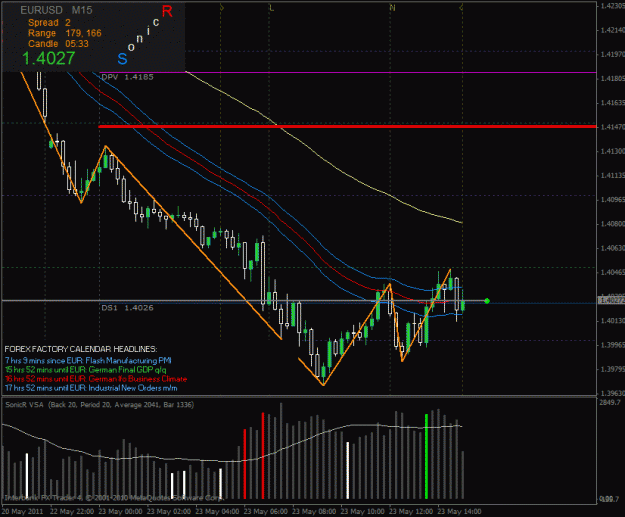Viewport: 625px width, 517px height.
Task: Click the 23 May 04:00 time label
Action: (217, 511)
